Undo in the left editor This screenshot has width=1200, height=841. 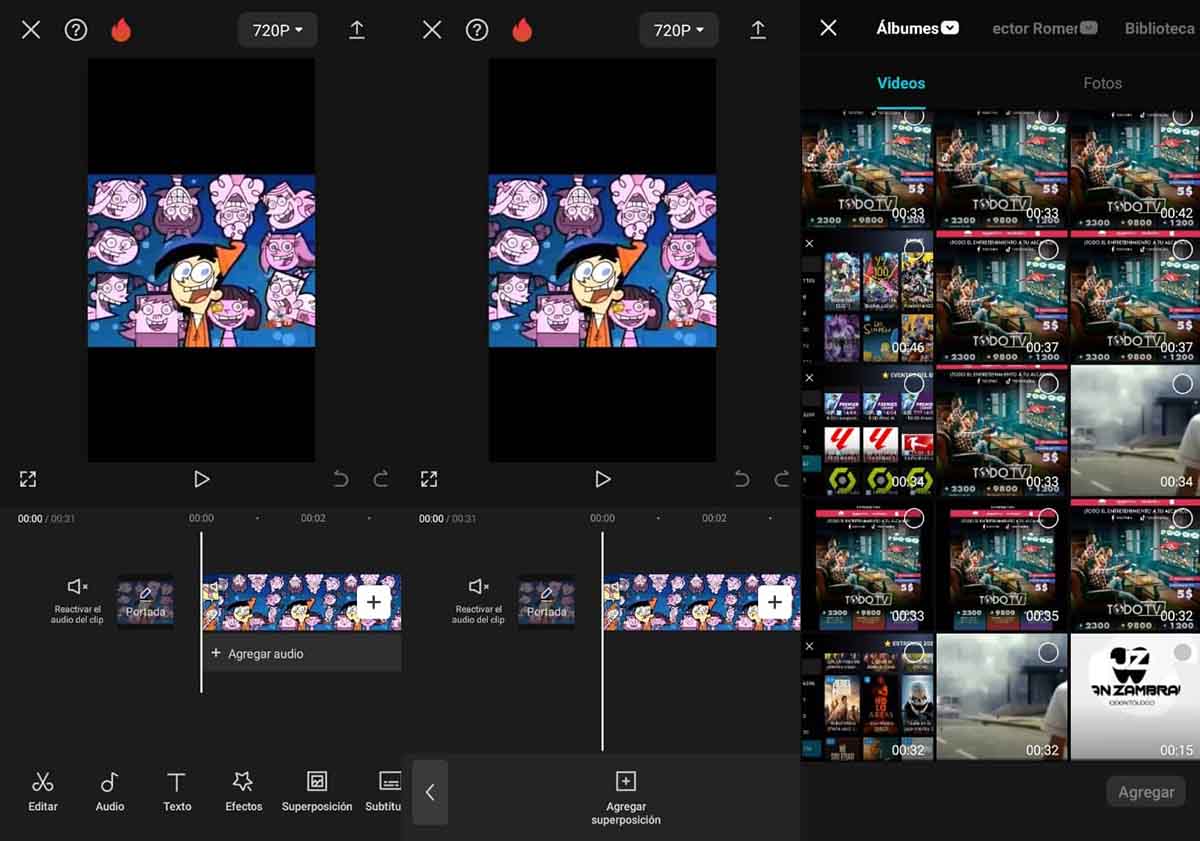click(x=340, y=479)
